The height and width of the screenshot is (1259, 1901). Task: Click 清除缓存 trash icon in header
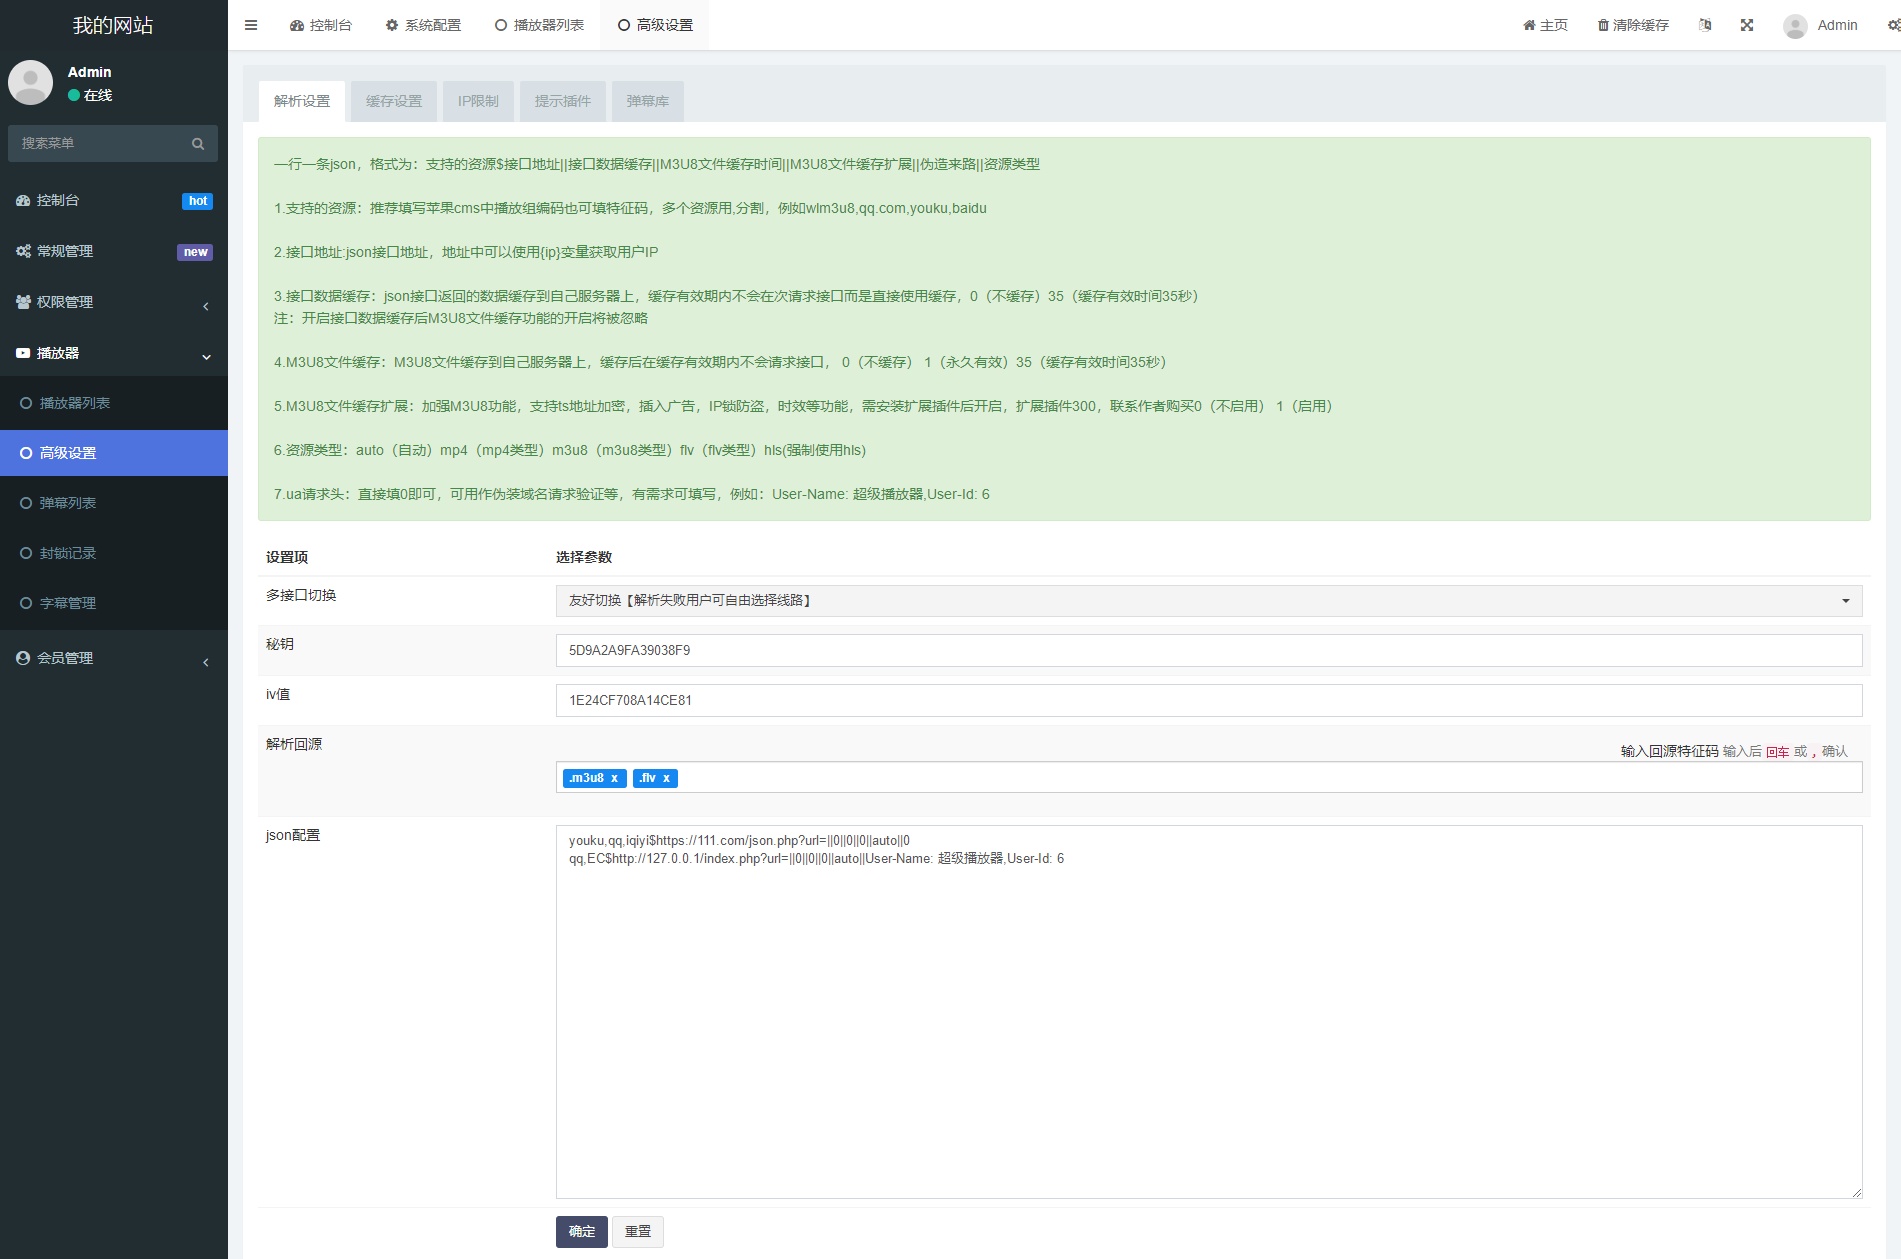(x=1603, y=25)
